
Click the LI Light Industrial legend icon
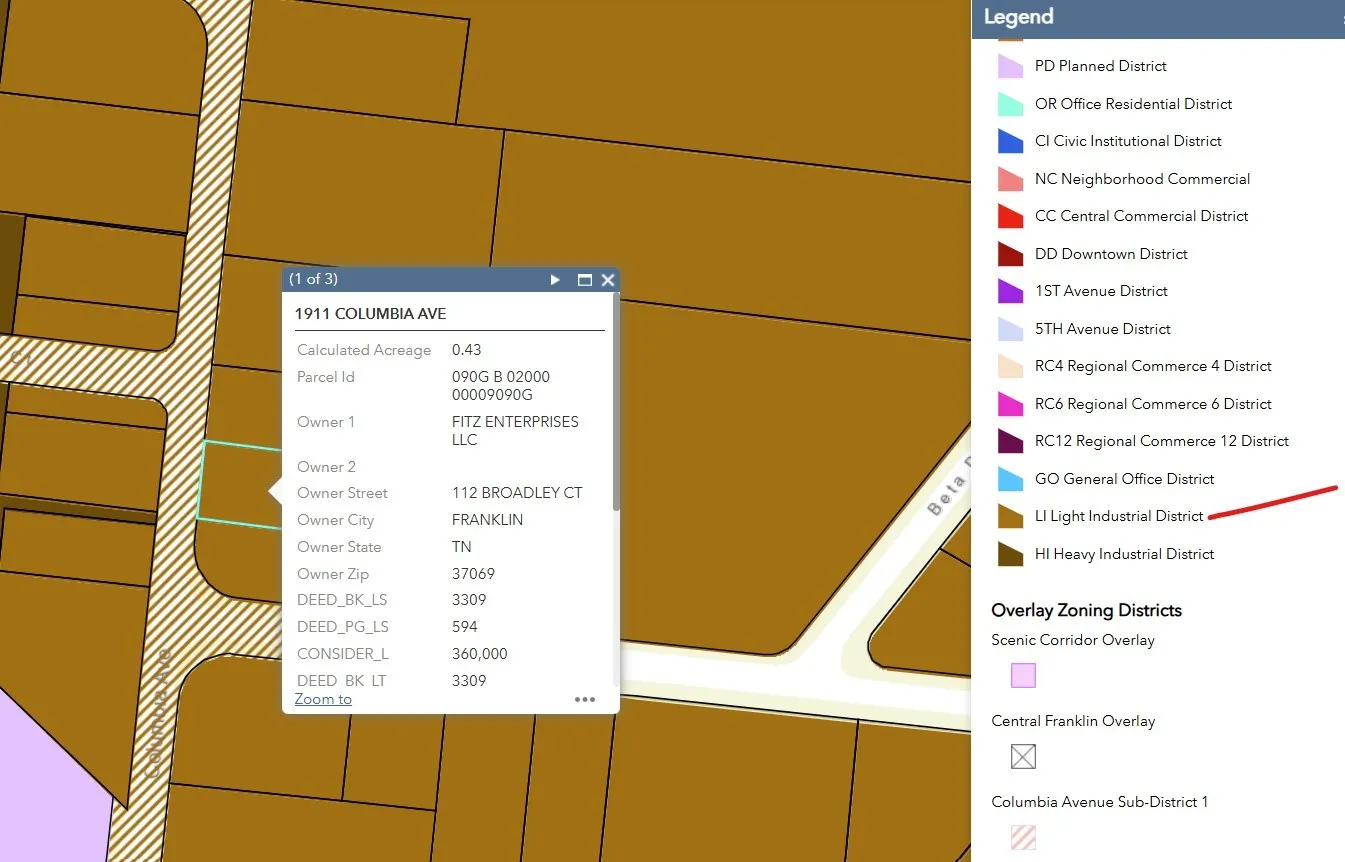pos(1011,517)
